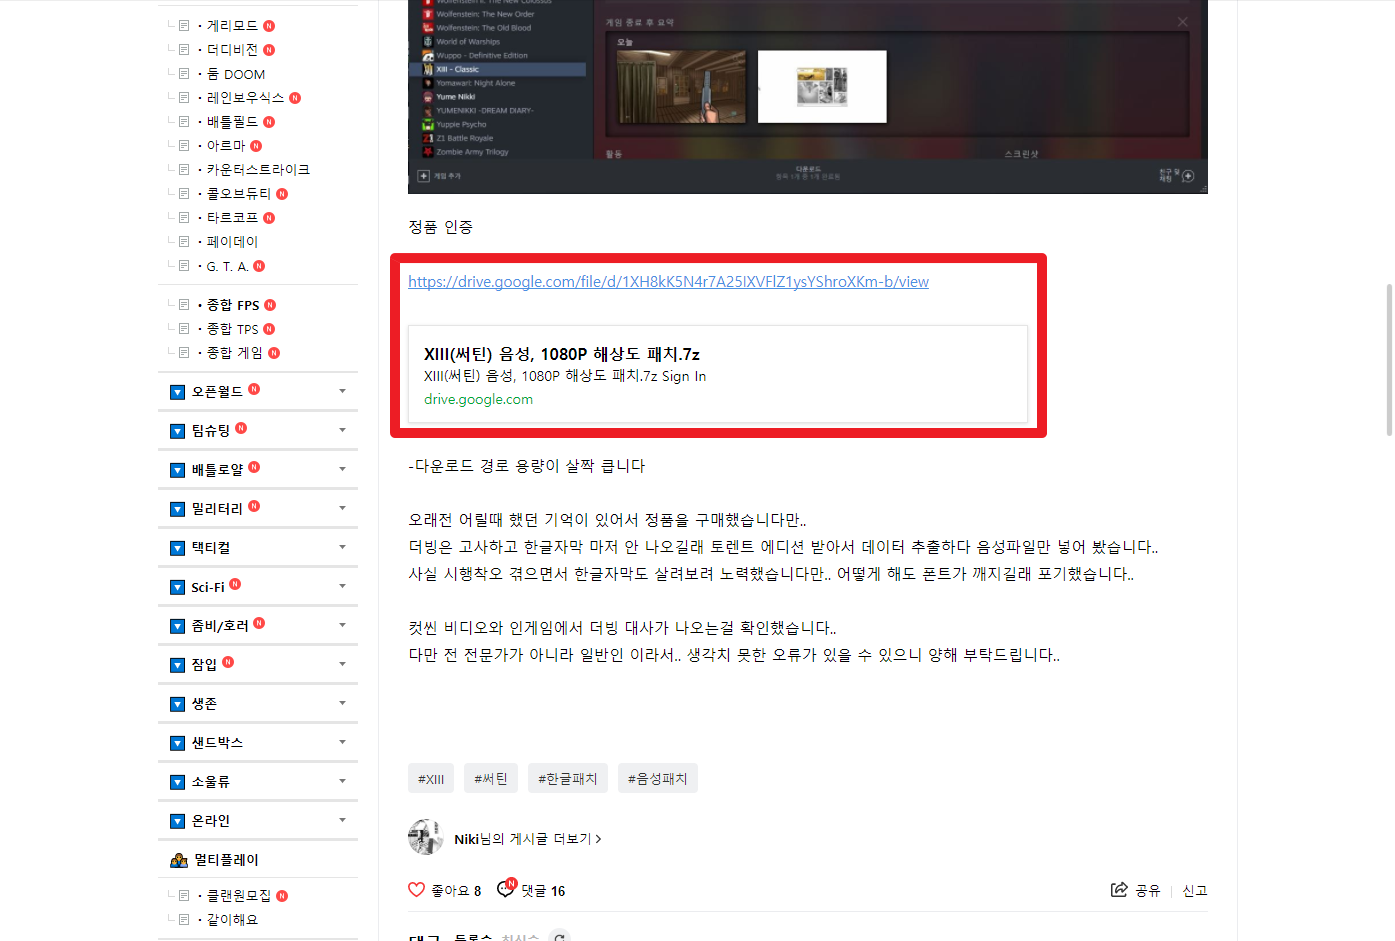Open the 타르코프 board
Viewport: 1395px width, 941px height.
(x=232, y=218)
